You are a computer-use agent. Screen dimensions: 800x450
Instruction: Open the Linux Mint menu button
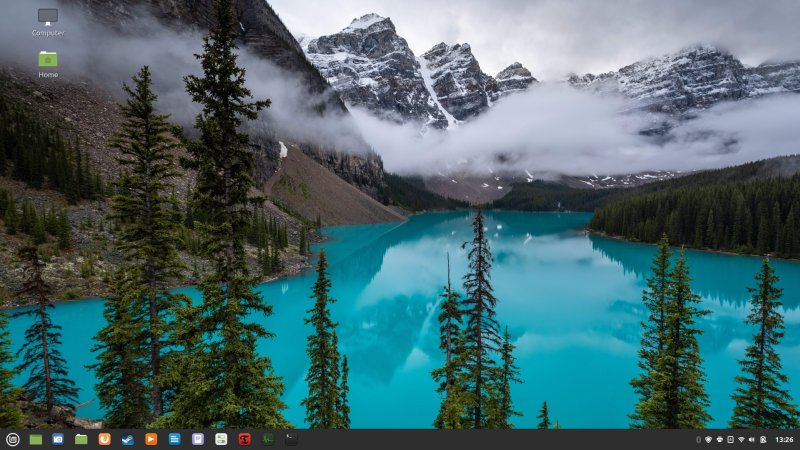click(13, 439)
